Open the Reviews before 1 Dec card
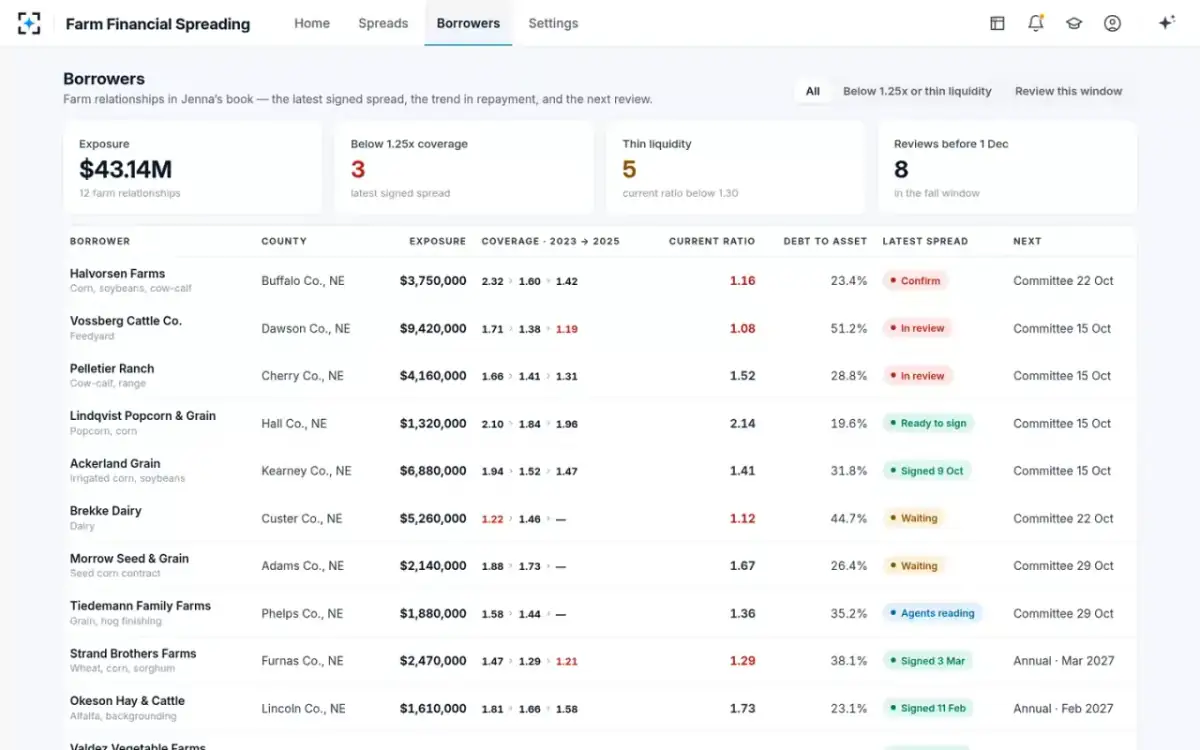 point(1008,168)
